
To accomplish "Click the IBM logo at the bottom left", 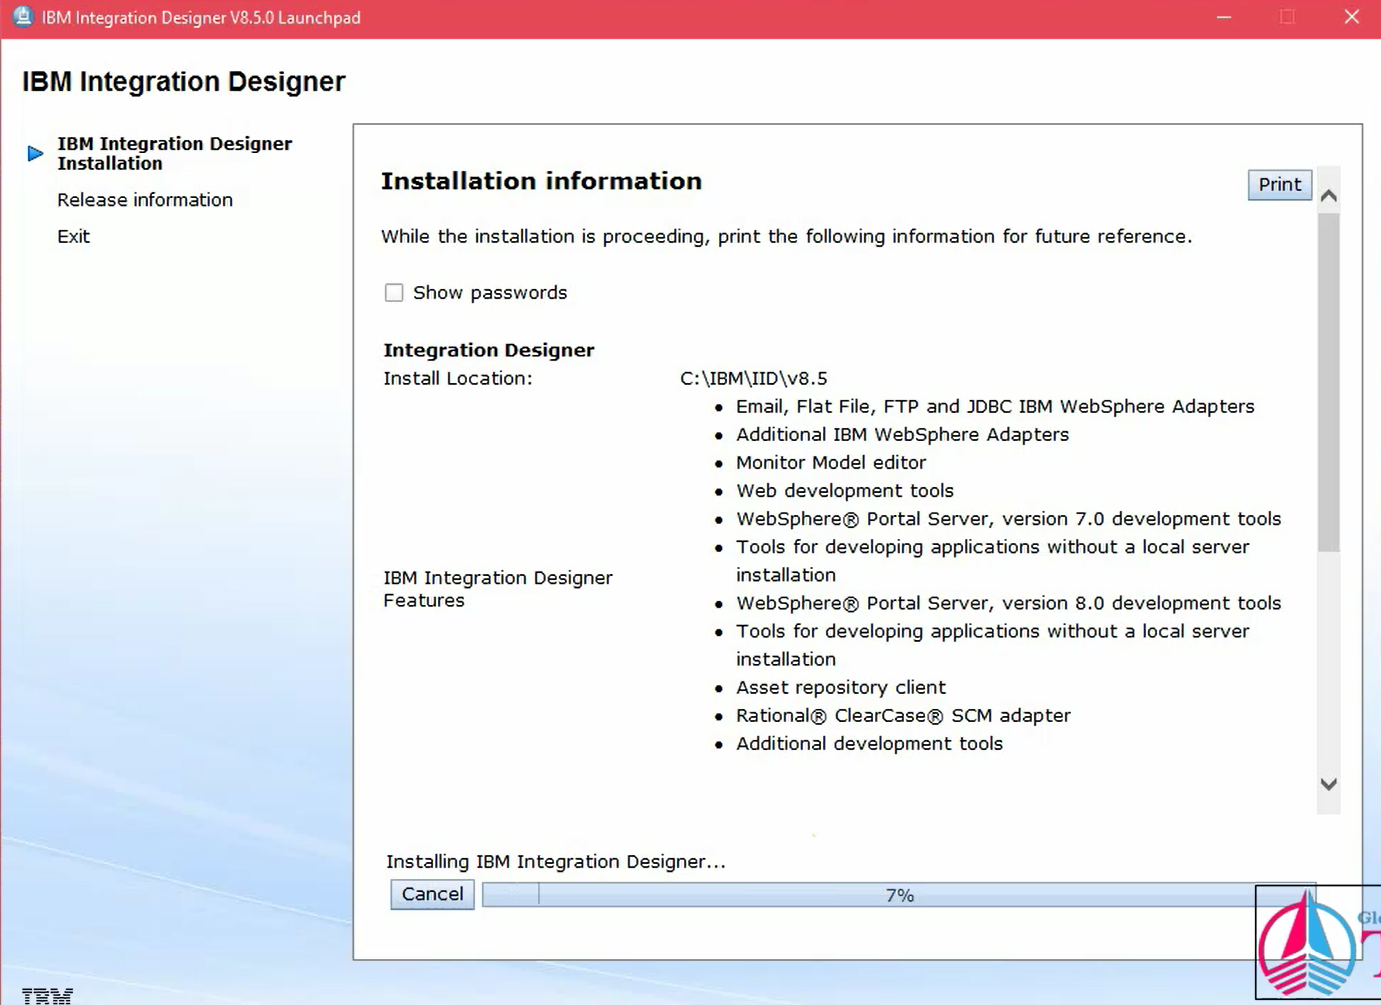I will [x=46, y=995].
